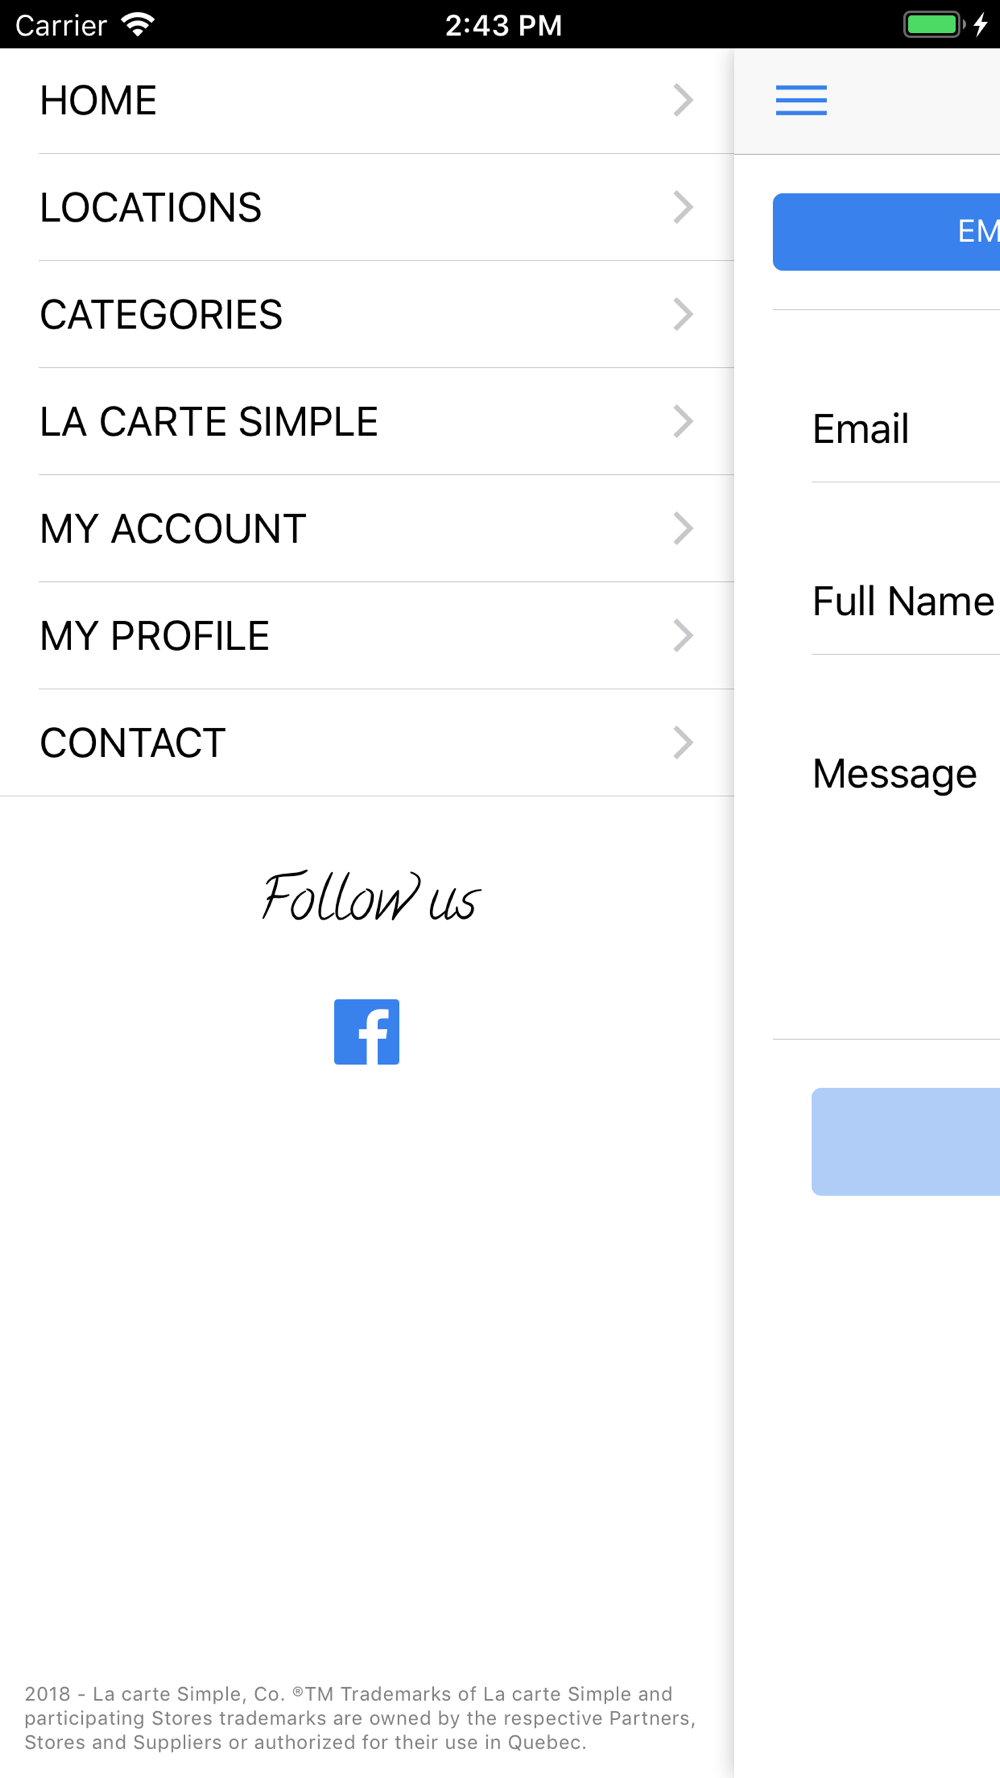Click the chevron beside MY PROFILE
Image resolution: width=1000 pixels, height=1778 pixels.
[x=683, y=635]
